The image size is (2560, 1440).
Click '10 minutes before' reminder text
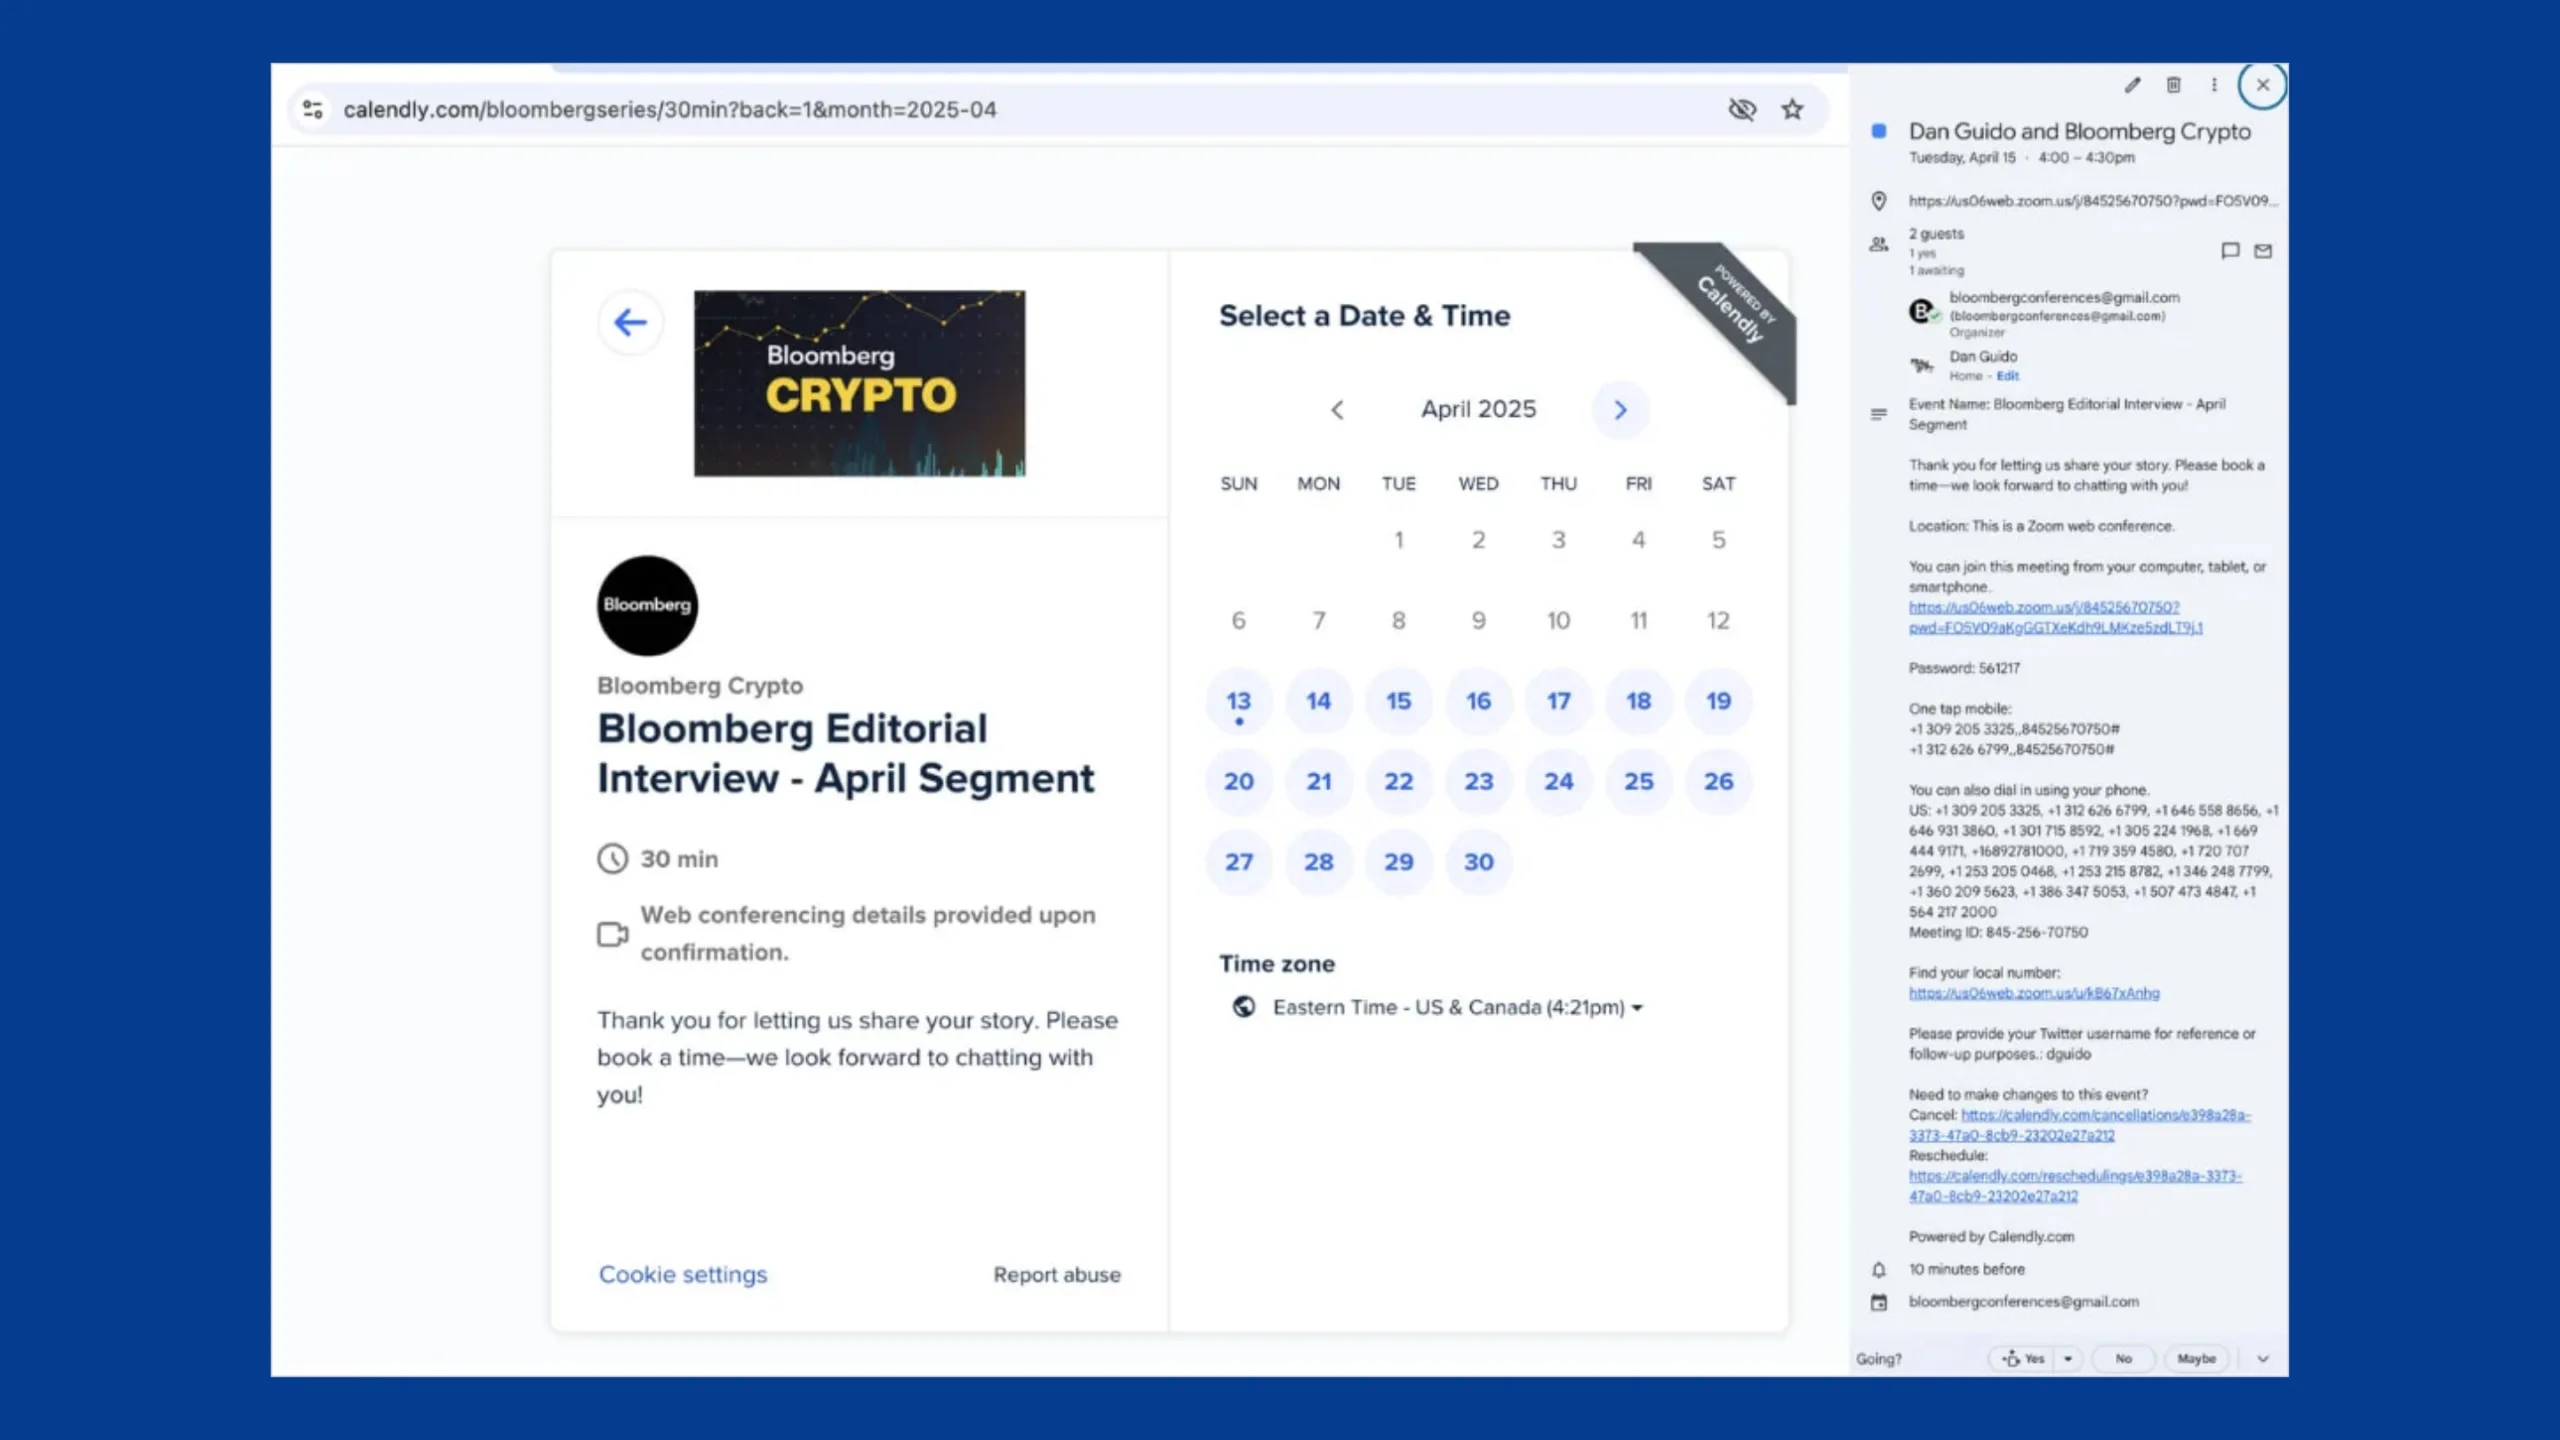point(1966,1269)
